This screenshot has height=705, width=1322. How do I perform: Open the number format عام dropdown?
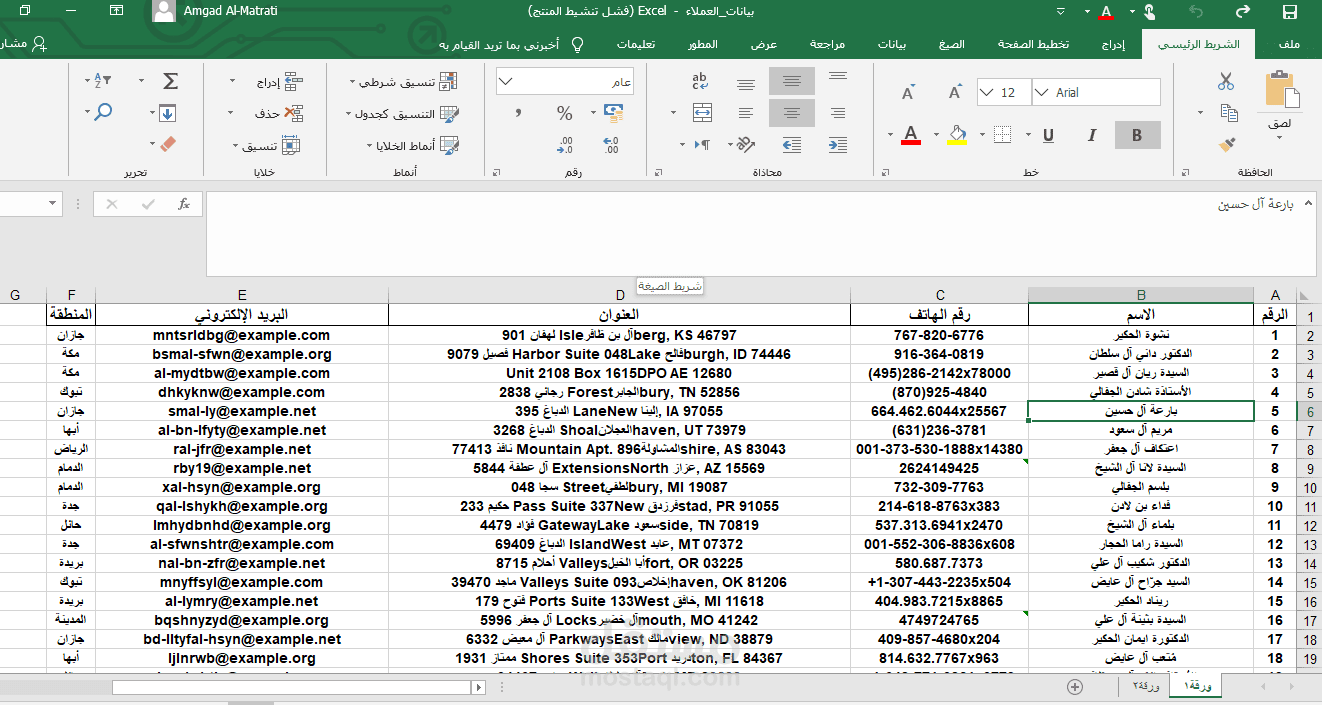click(505, 82)
